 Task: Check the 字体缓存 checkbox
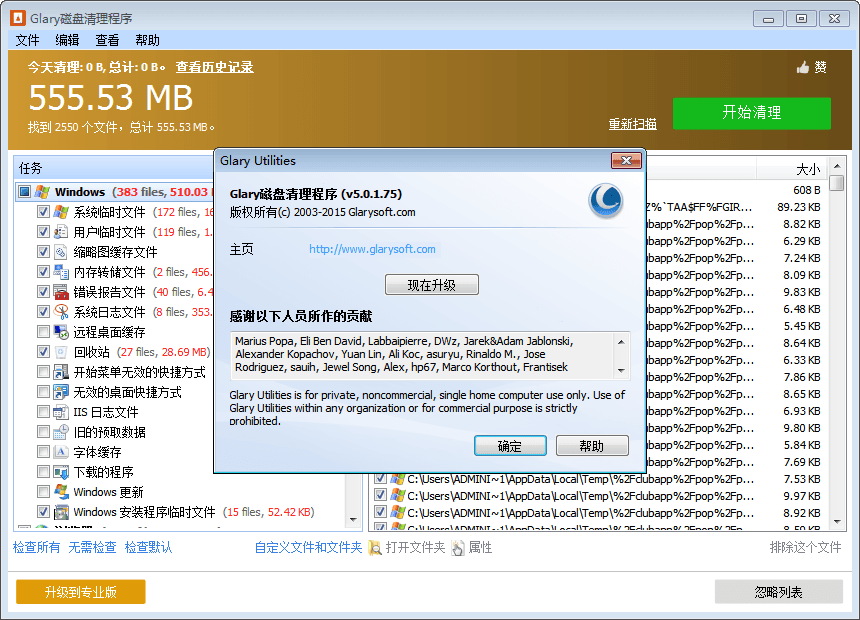(43, 452)
